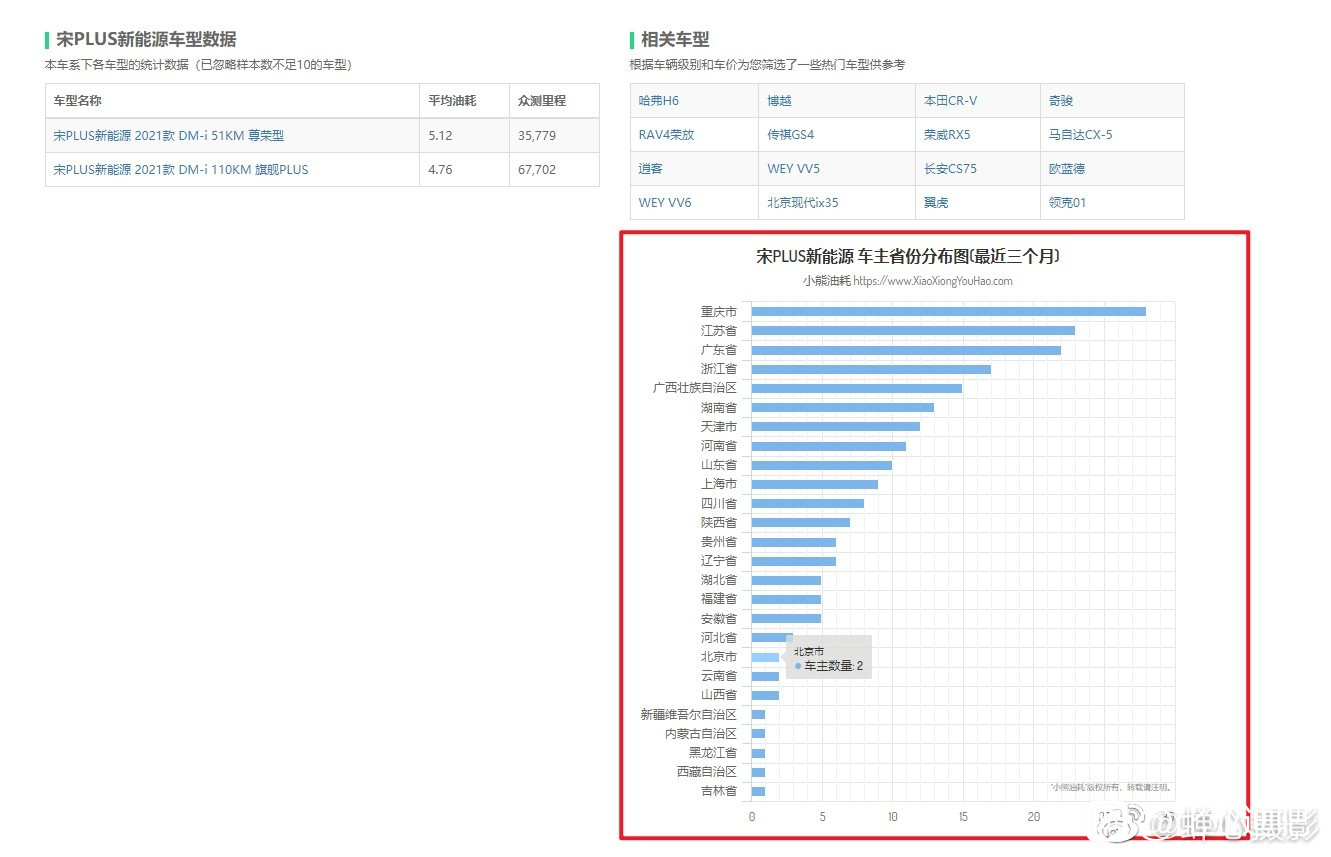This screenshot has height=857, width=1331.
Task: Click the 云南省 bar in the chart
Action: pyautogui.click(x=765, y=676)
